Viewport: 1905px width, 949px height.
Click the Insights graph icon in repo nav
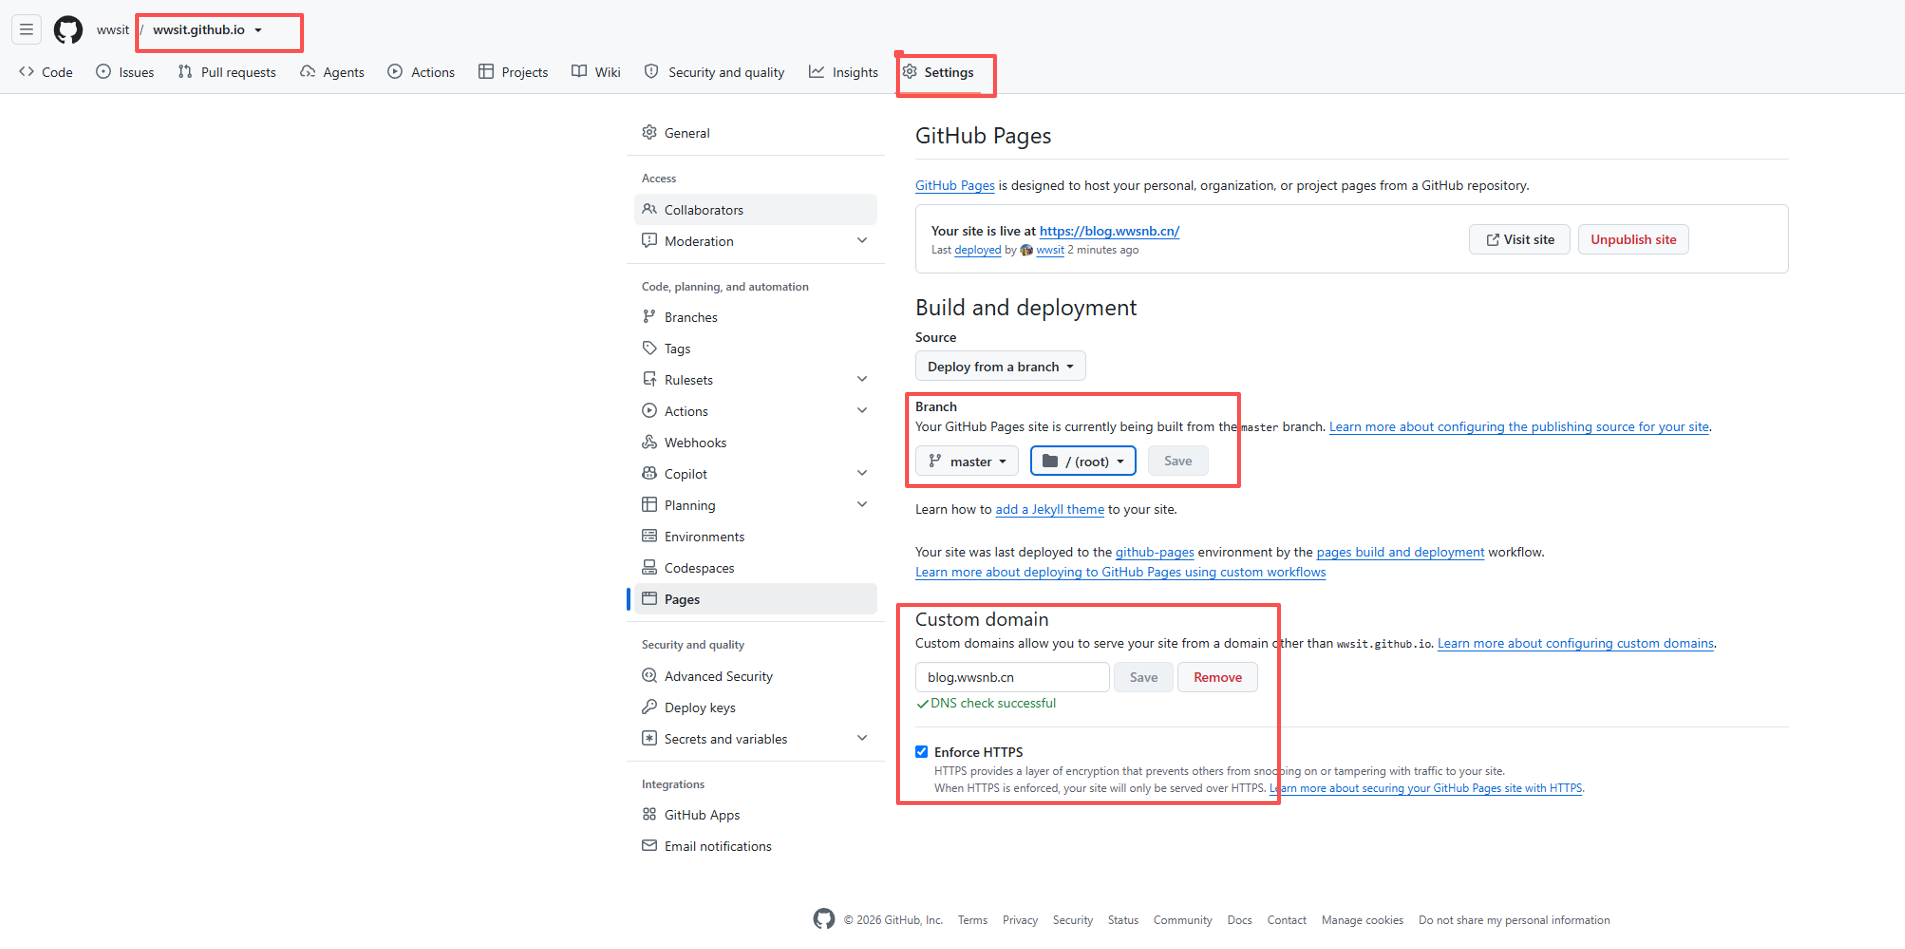[x=817, y=72]
